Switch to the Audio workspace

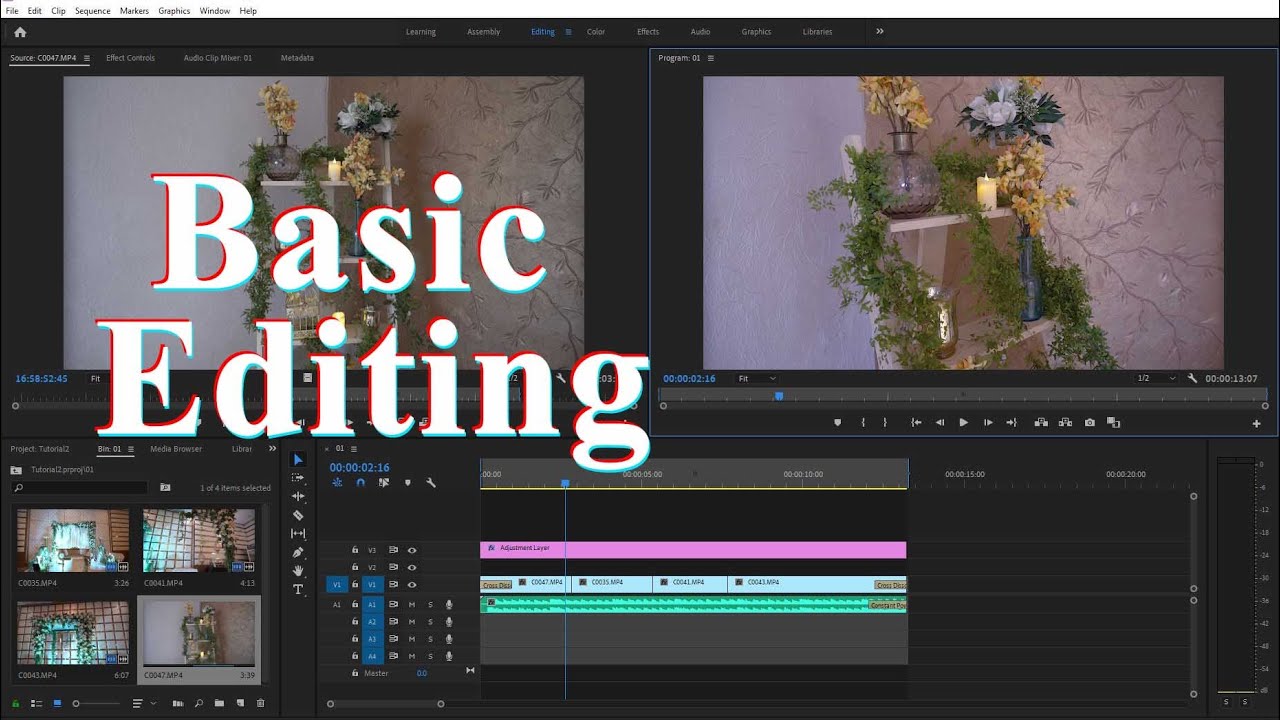(x=700, y=32)
